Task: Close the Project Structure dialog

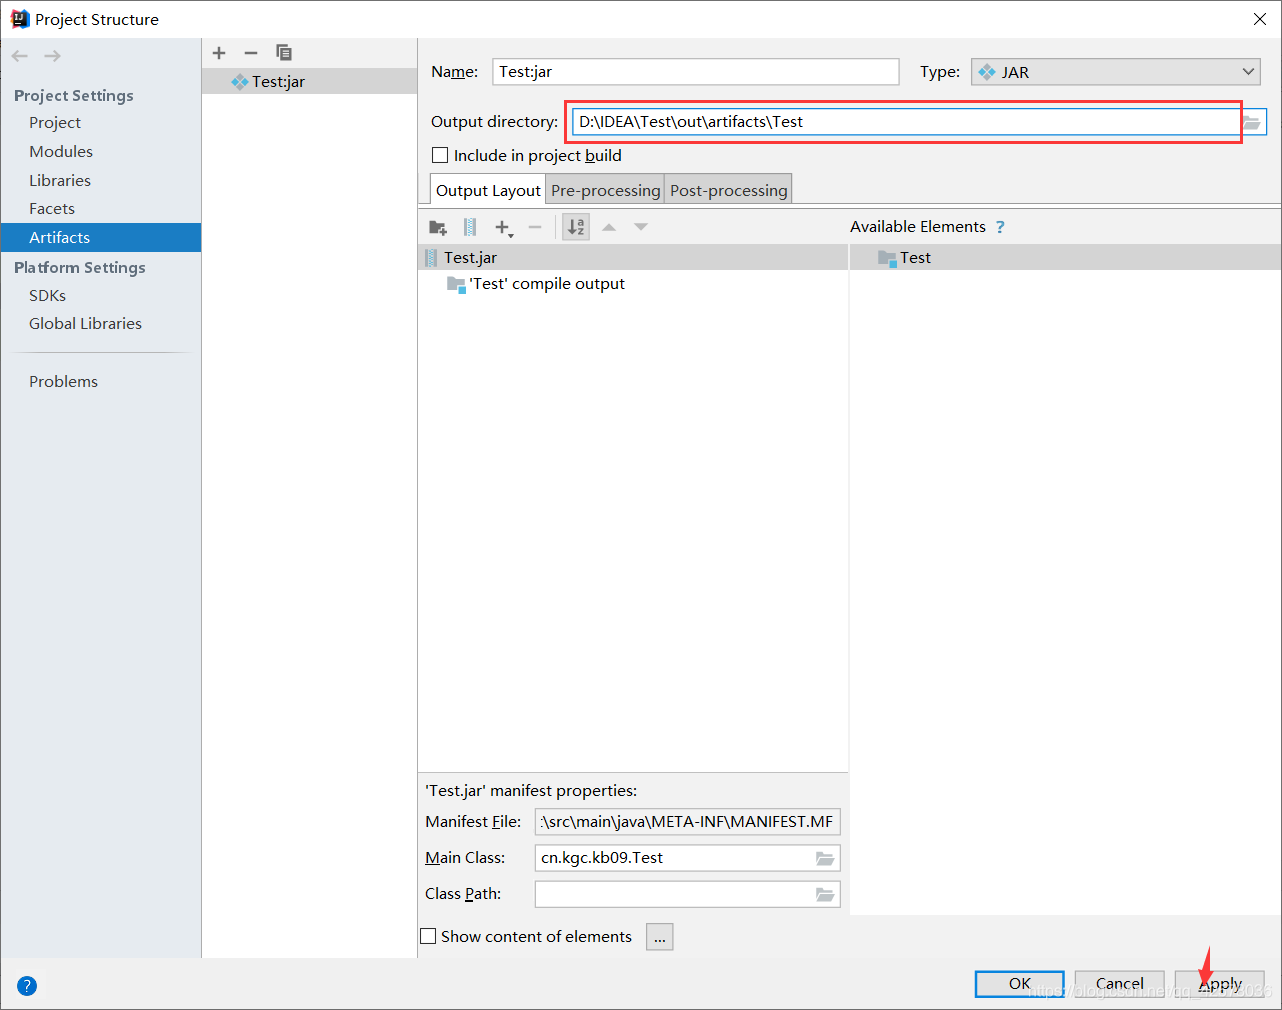Action: click(1260, 19)
